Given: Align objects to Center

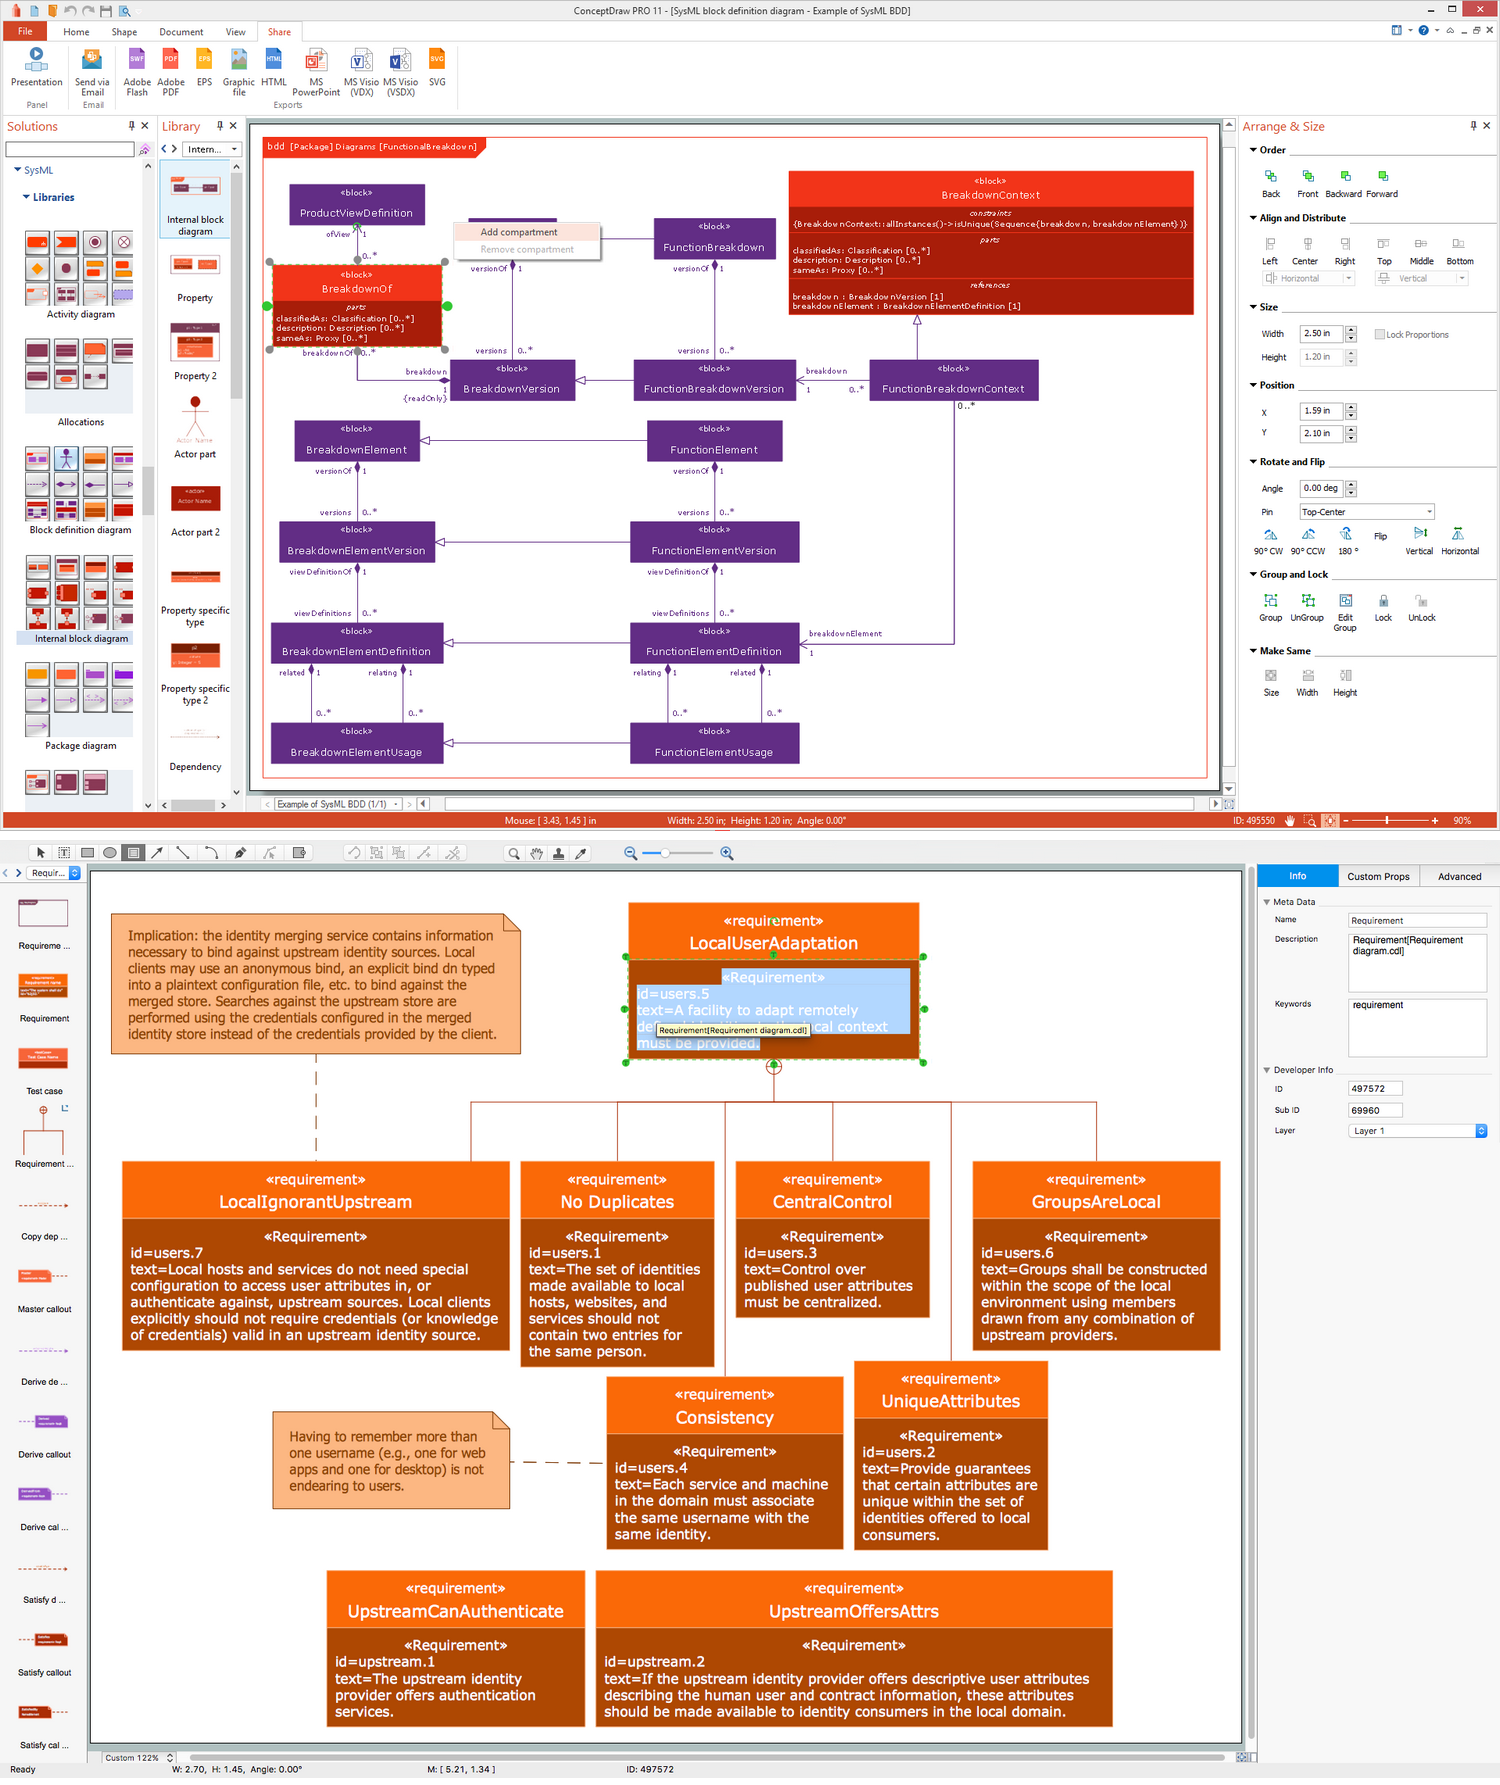Looking at the screenshot, I should click(1306, 250).
